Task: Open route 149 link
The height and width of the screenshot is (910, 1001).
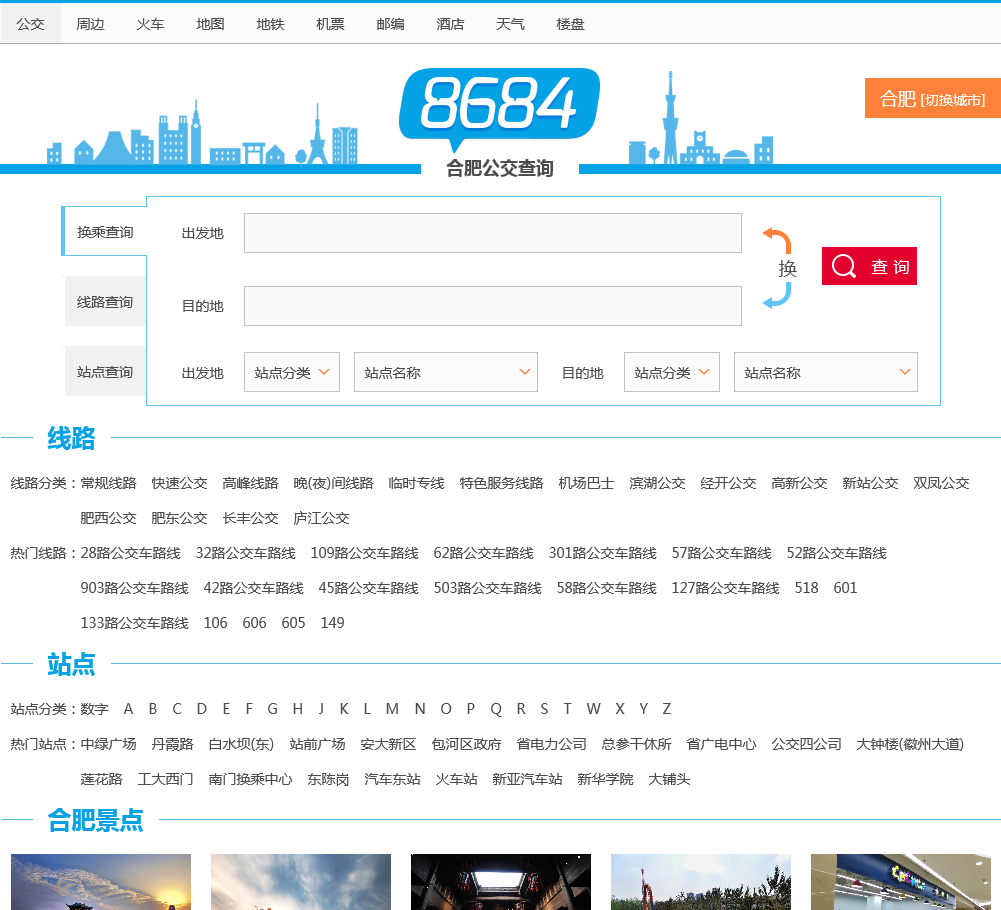Action: click(x=332, y=623)
